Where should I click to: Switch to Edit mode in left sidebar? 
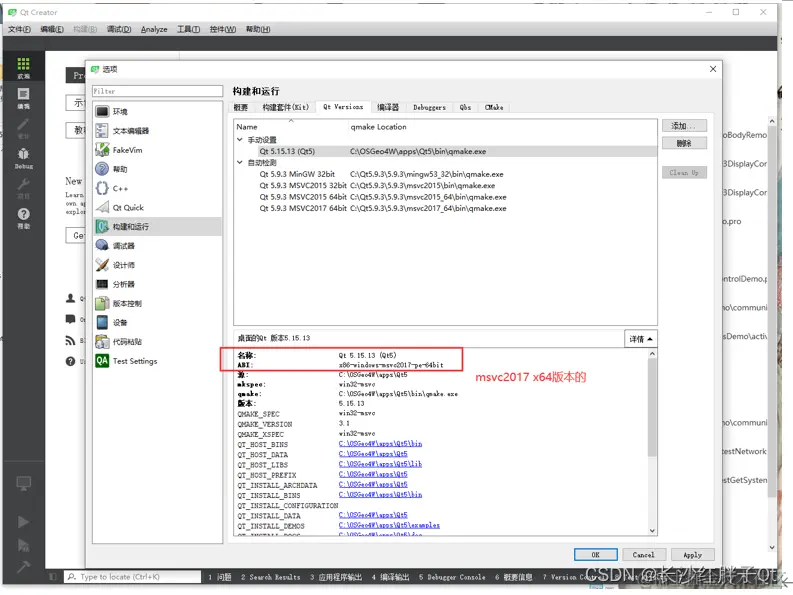tap(23, 98)
